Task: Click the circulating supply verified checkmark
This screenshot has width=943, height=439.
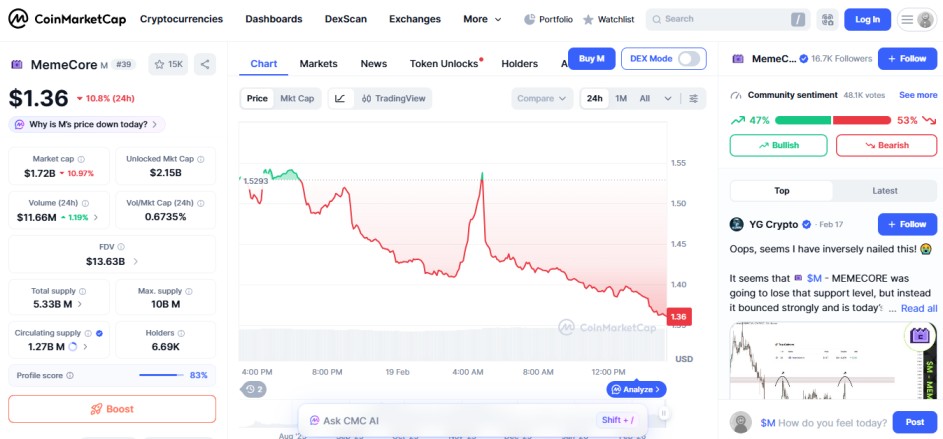Action: click(99, 333)
